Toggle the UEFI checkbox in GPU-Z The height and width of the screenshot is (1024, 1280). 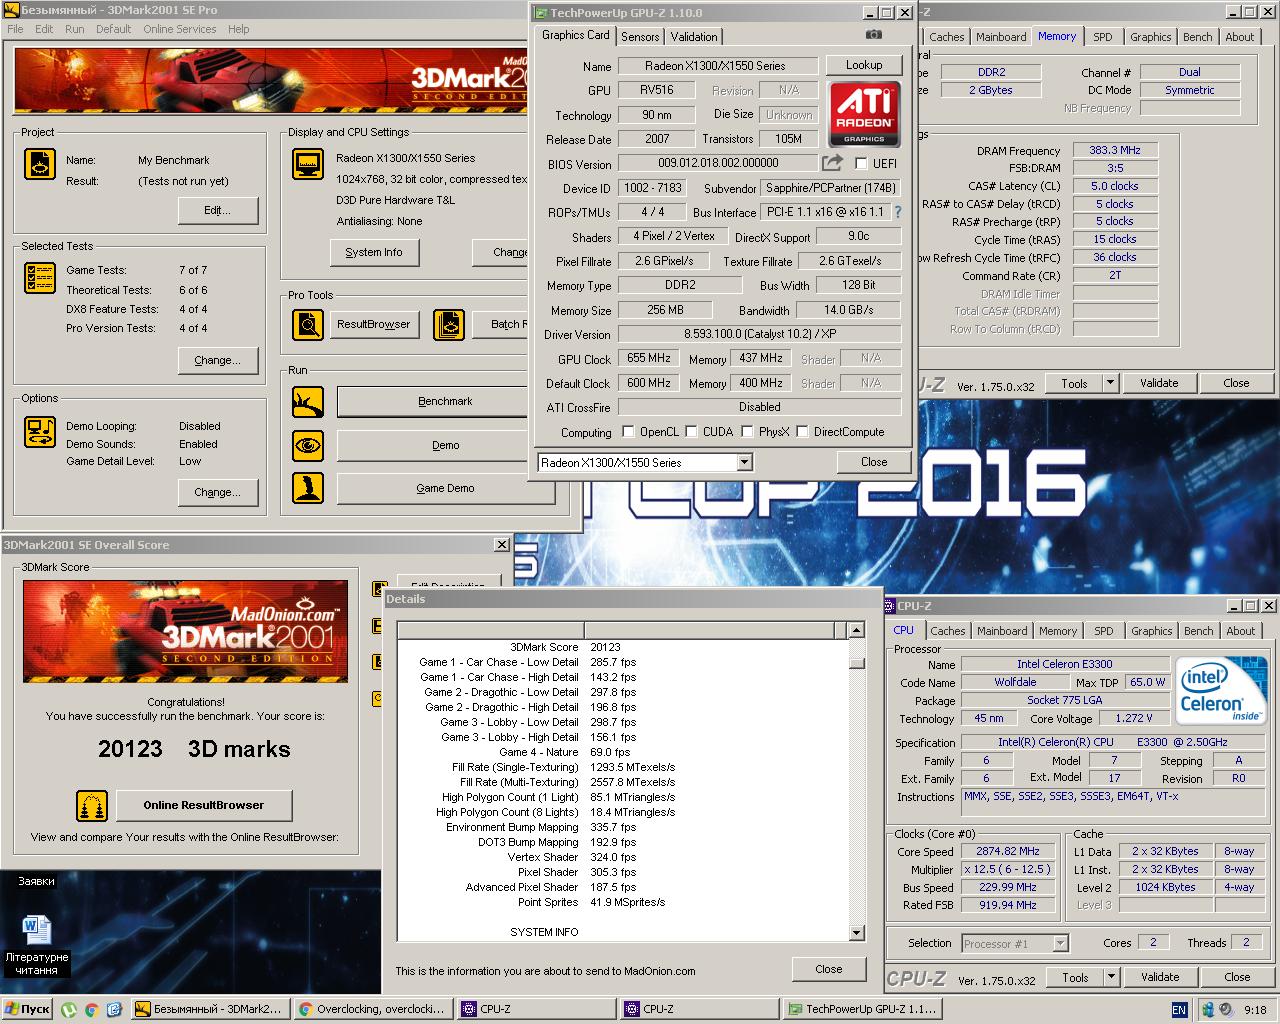coord(861,163)
